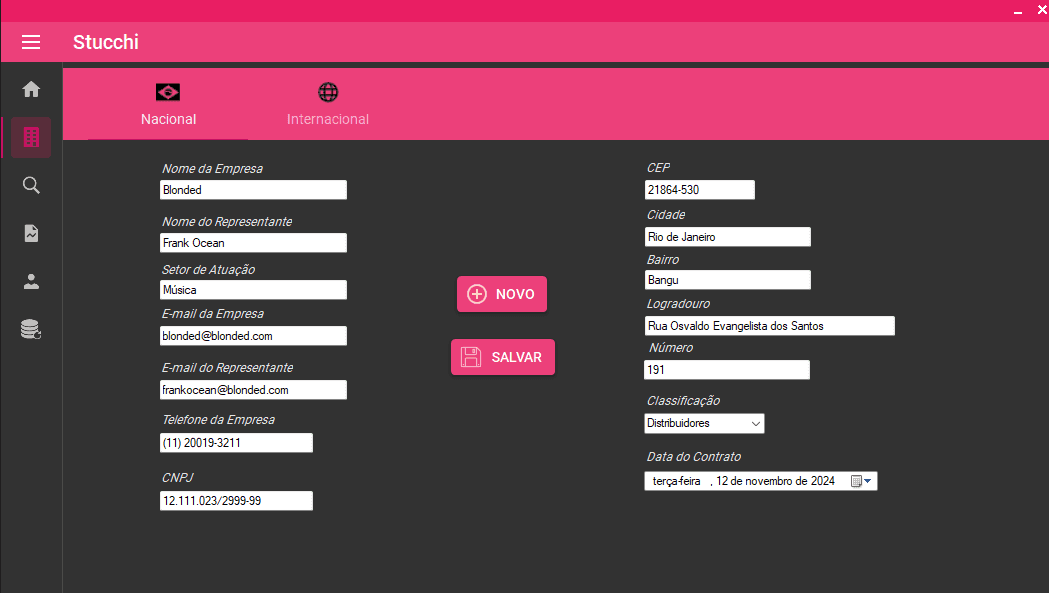
Task: Switch to the Internacional tab
Action: (x=328, y=118)
